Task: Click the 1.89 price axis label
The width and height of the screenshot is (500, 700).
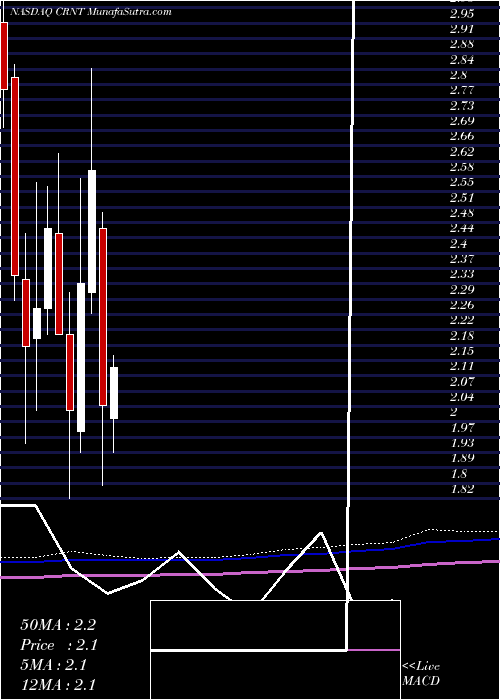Action: click(461, 458)
